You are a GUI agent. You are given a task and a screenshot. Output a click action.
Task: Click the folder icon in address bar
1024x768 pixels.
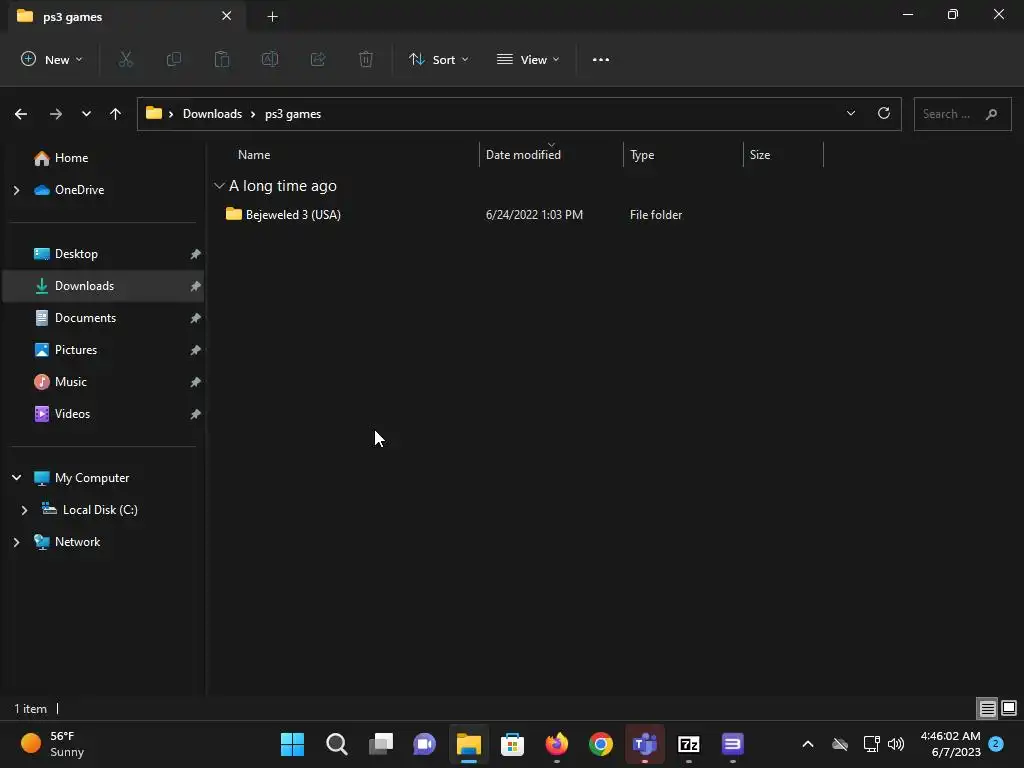tap(153, 113)
